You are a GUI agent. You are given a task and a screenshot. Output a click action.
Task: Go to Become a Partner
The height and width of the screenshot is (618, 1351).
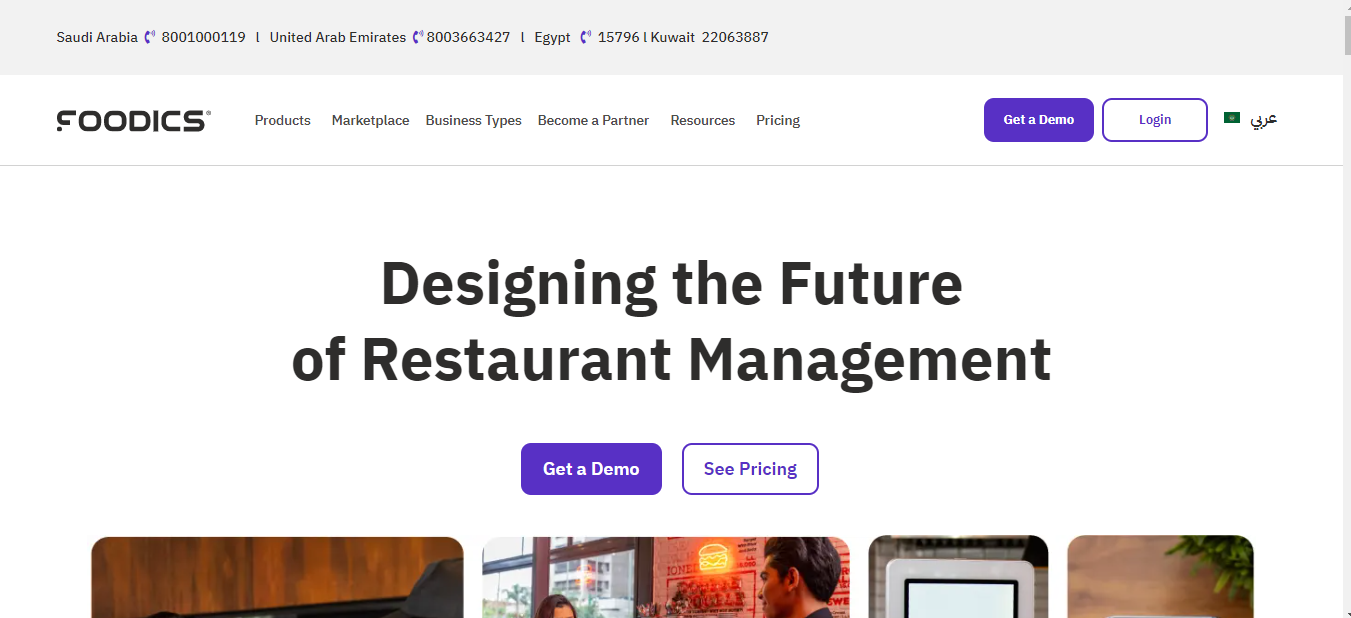593,120
